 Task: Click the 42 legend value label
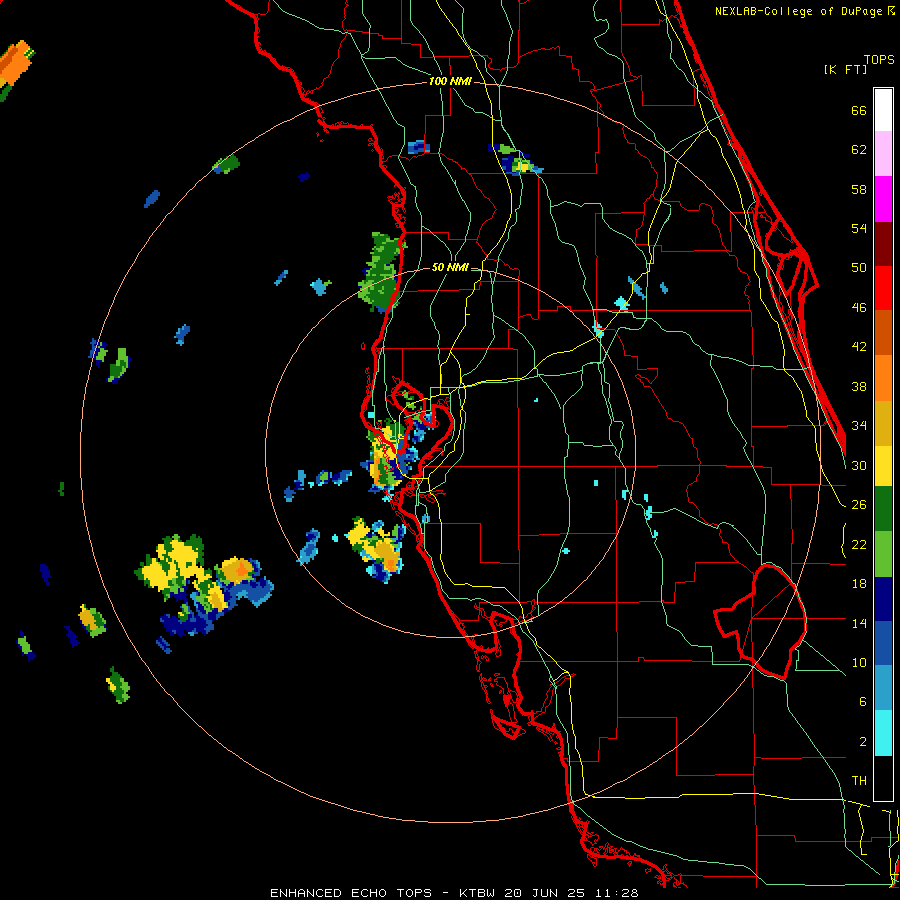(859, 347)
